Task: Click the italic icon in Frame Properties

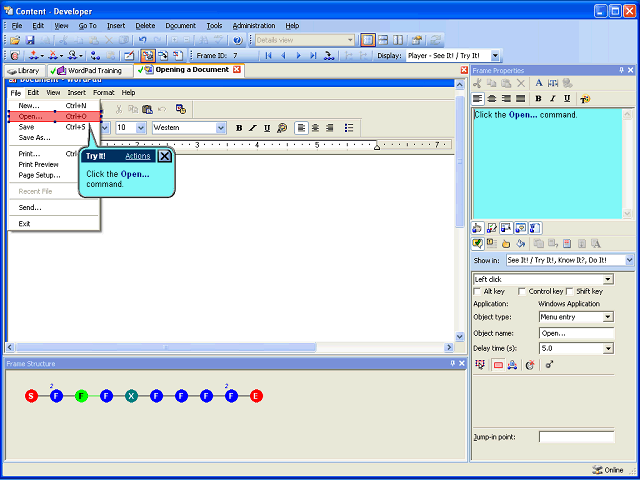Action: click(x=553, y=98)
